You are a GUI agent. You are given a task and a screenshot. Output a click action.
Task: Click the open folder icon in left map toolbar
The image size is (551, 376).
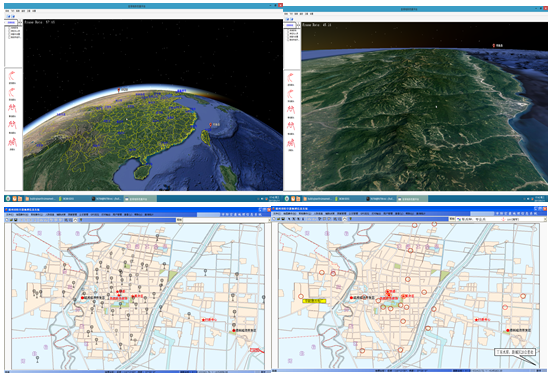click(12, 220)
